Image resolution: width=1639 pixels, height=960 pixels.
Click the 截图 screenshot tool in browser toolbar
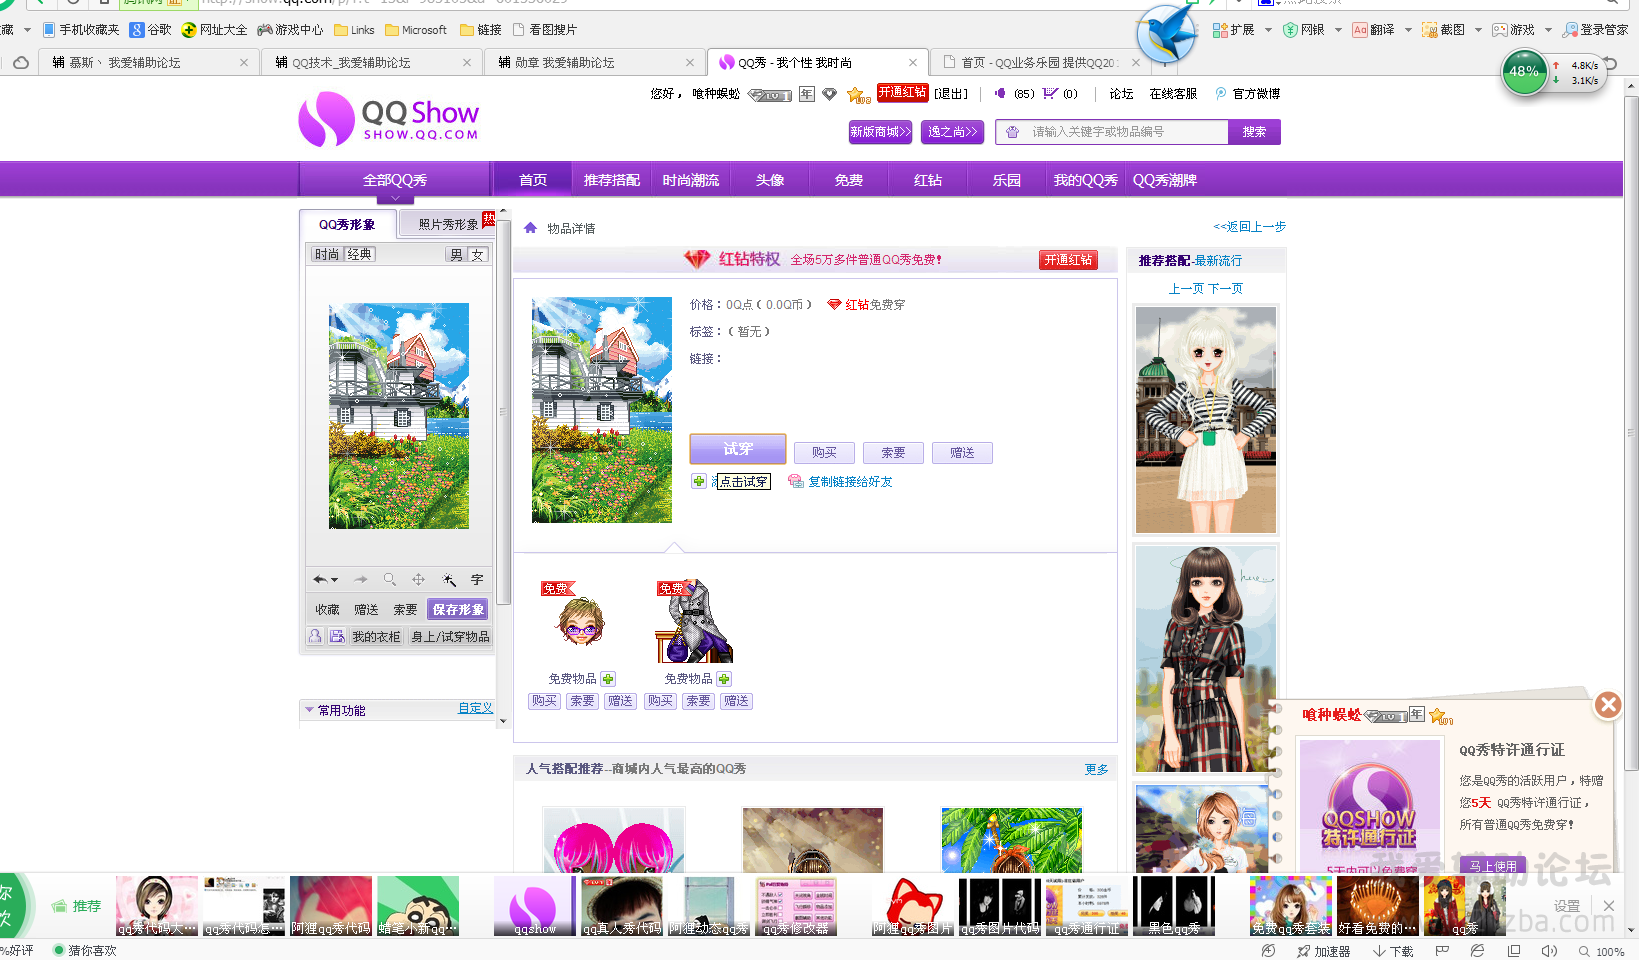pyautogui.click(x=1443, y=30)
